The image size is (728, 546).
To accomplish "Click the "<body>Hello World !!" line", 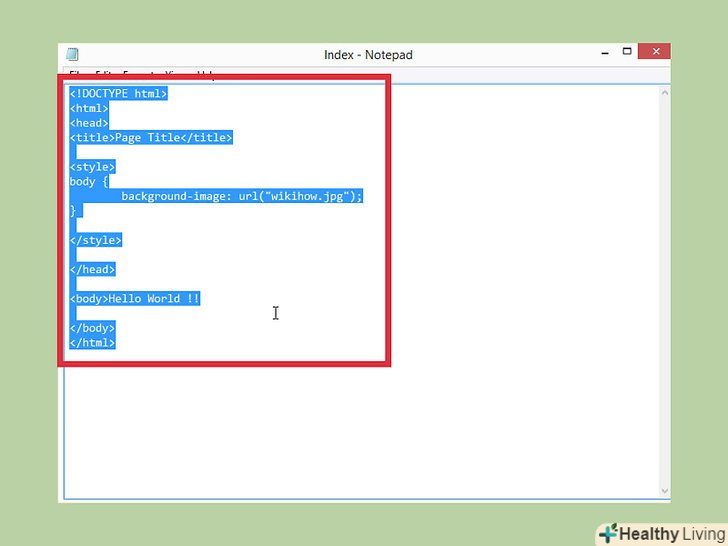I will [135, 299].
